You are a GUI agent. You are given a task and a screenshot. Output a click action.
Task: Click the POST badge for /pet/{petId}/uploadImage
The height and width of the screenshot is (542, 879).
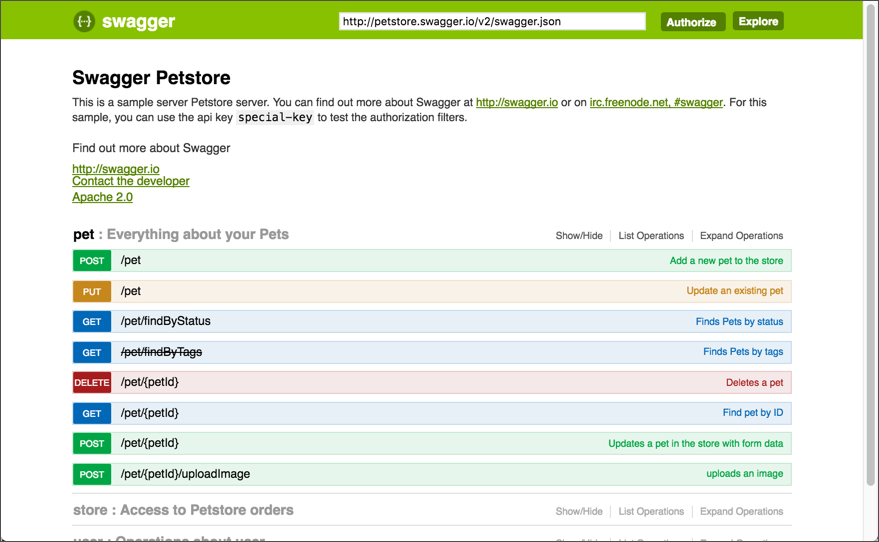(92, 474)
